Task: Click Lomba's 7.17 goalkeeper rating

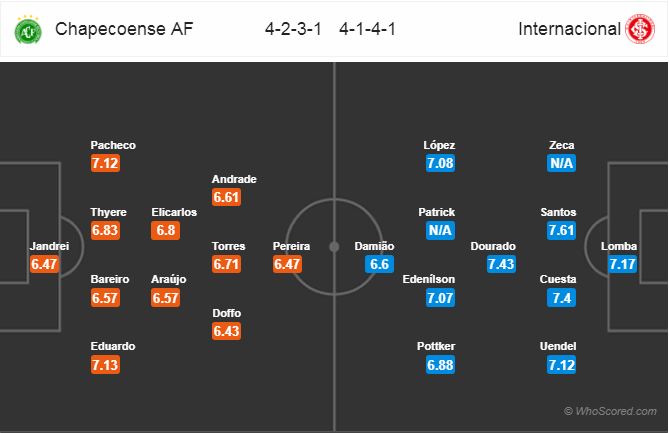Action: pyautogui.click(x=622, y=264)
